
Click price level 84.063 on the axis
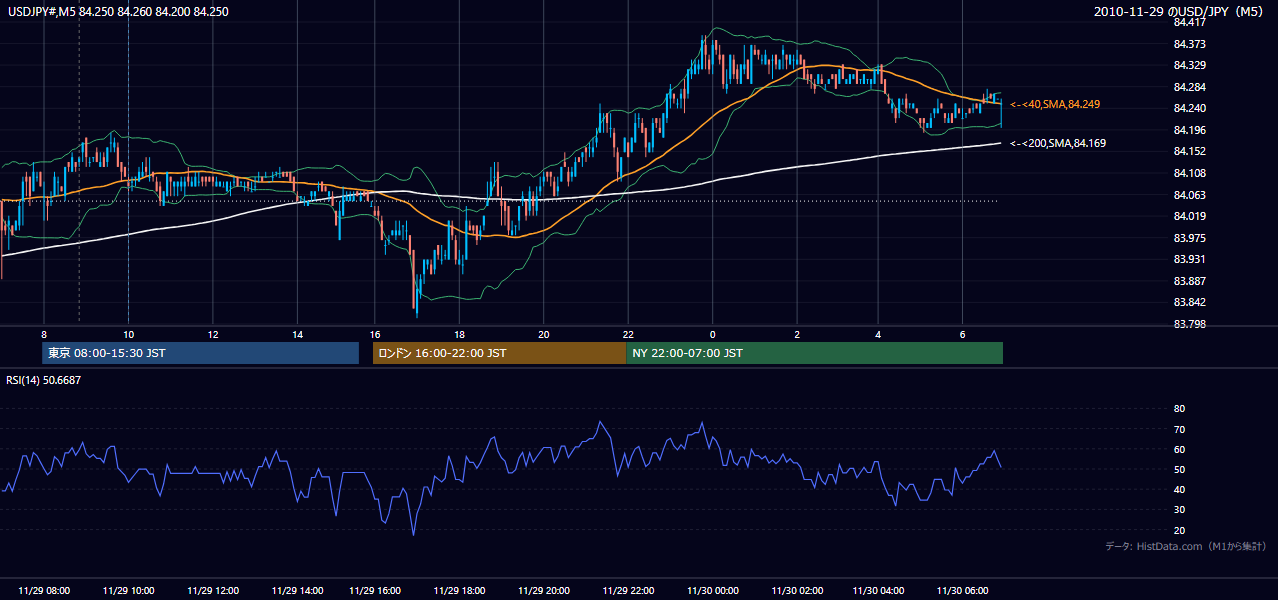click(x=1188, y=195)
